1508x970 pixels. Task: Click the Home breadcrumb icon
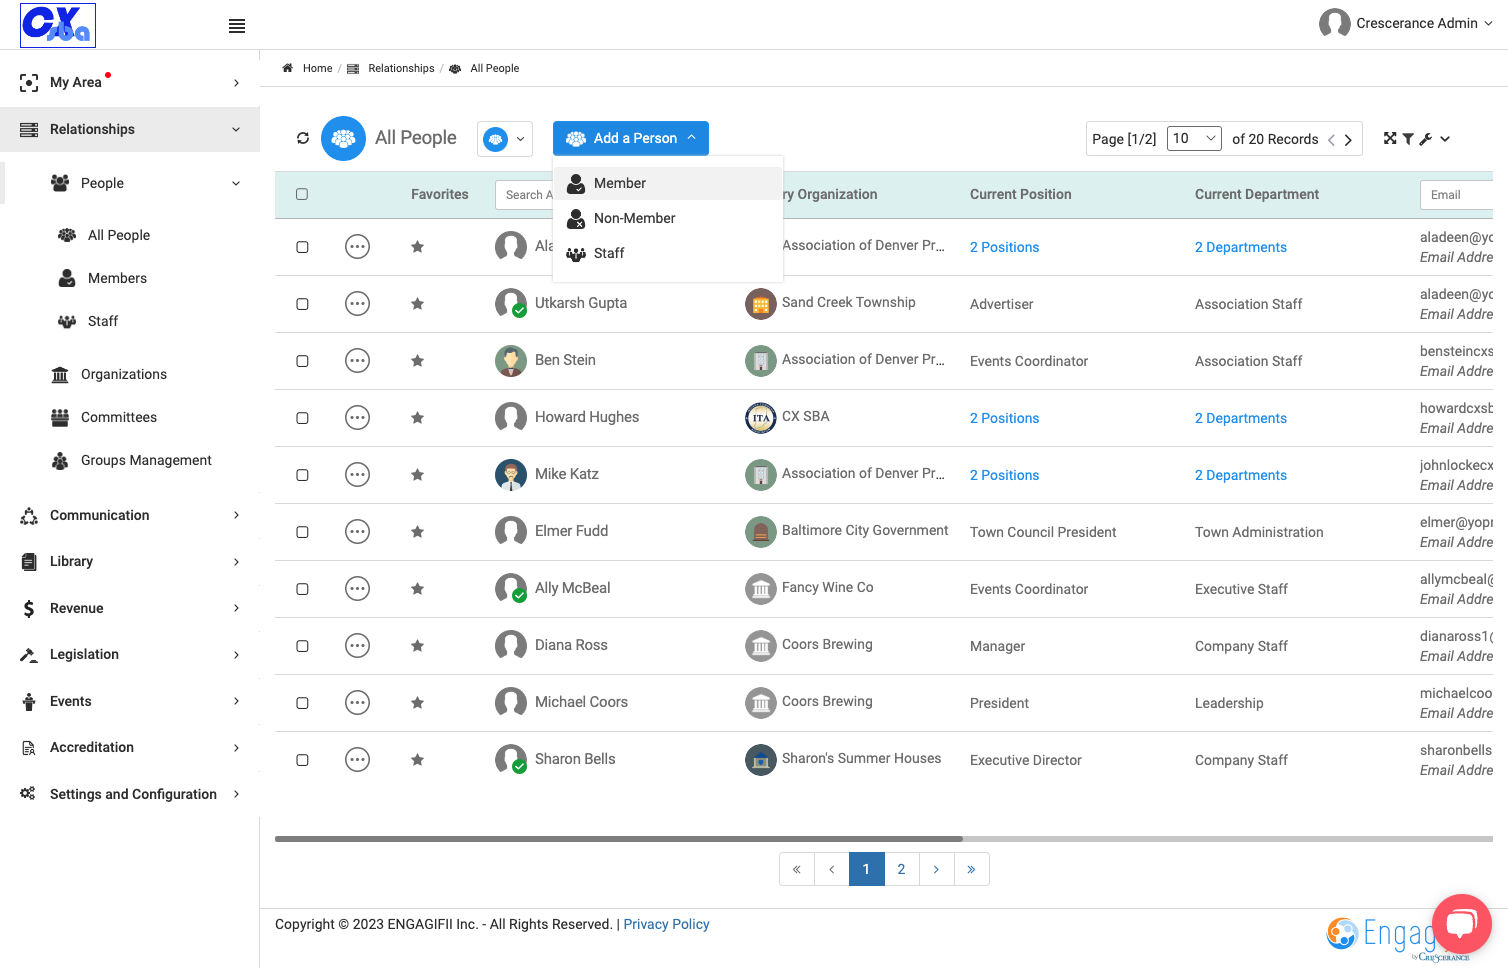pyautogui.click(x=288, y=68)
